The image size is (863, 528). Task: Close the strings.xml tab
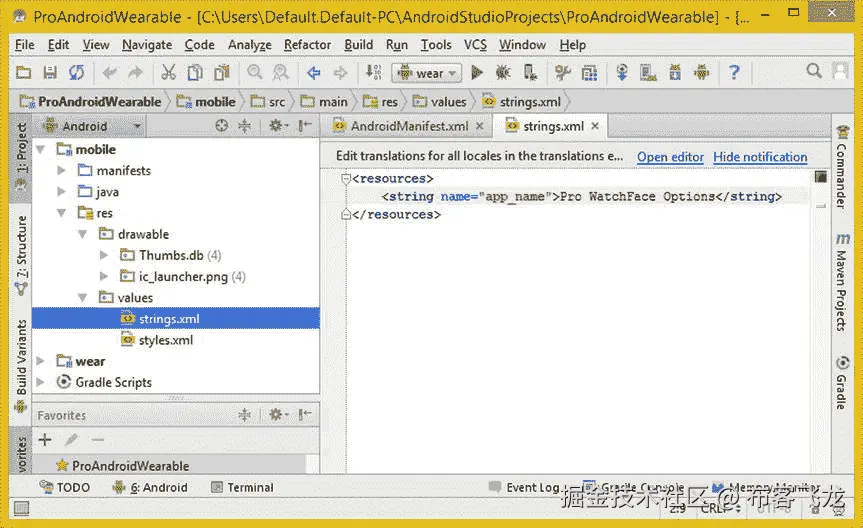click(x=595, y=126)
